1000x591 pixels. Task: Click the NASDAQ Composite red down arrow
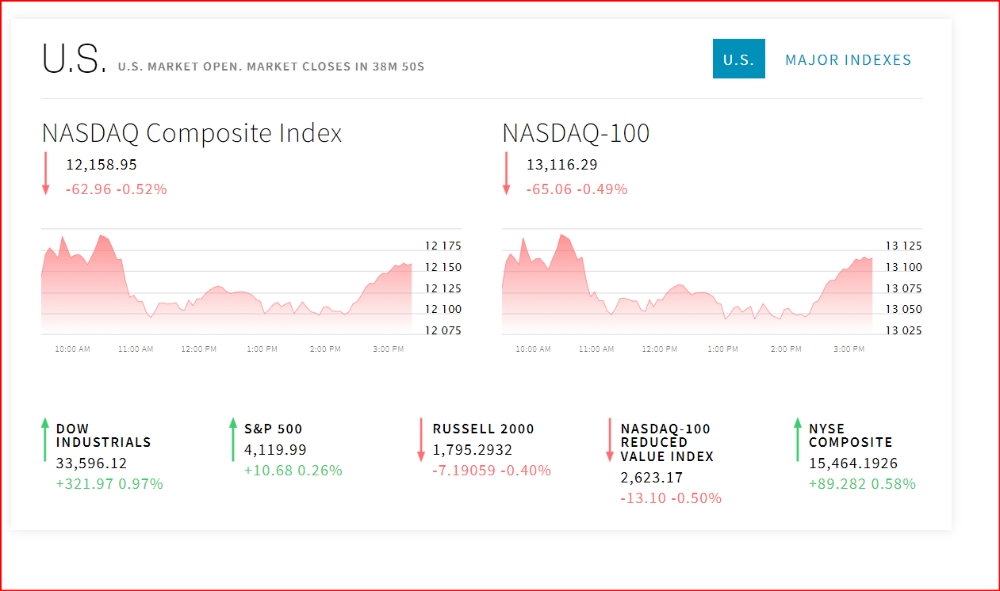pyautogui.click(x=46, y=173)
